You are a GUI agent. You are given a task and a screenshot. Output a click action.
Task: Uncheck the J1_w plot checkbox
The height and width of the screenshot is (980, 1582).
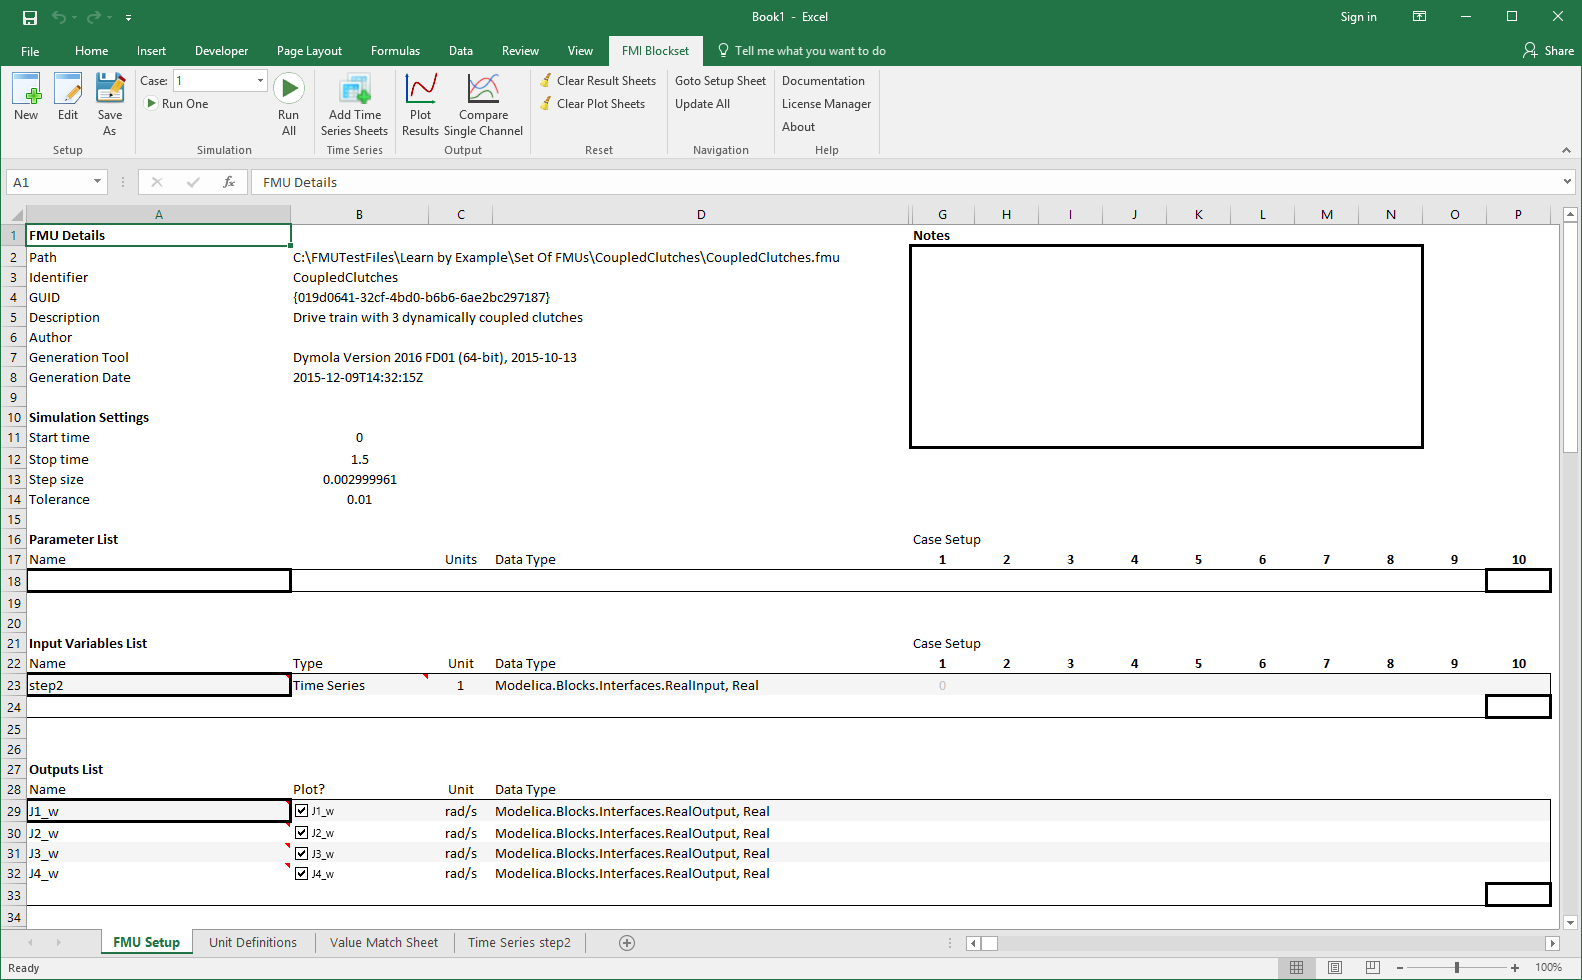coord(301,811)
